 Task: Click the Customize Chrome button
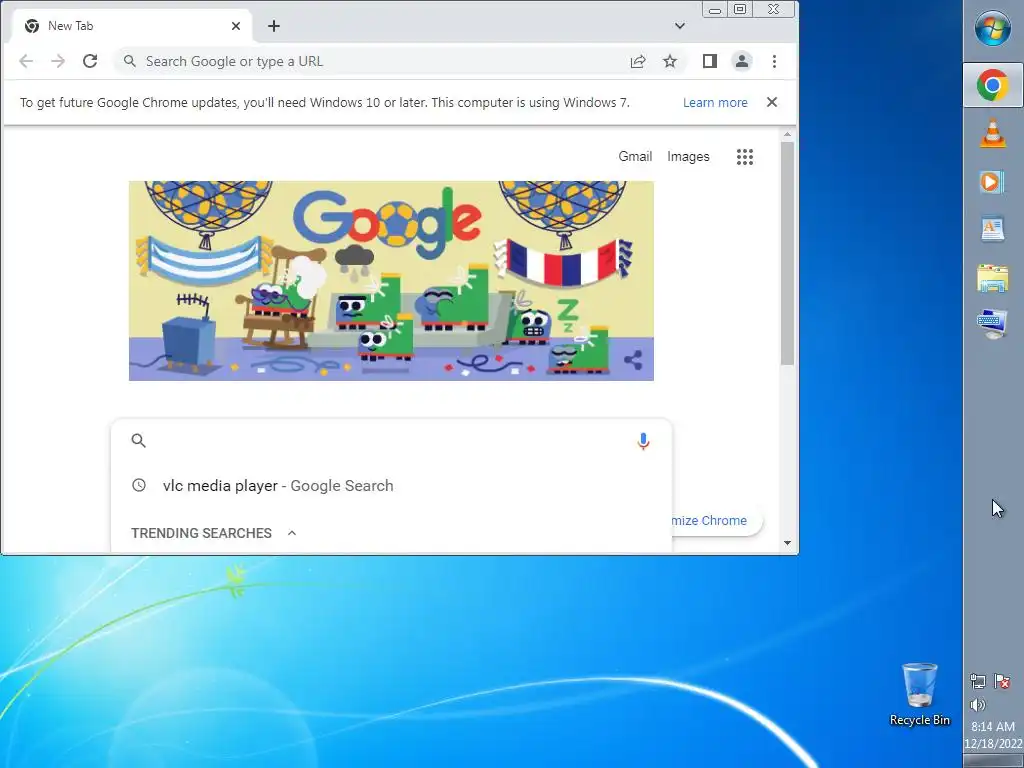coord(716,520)
